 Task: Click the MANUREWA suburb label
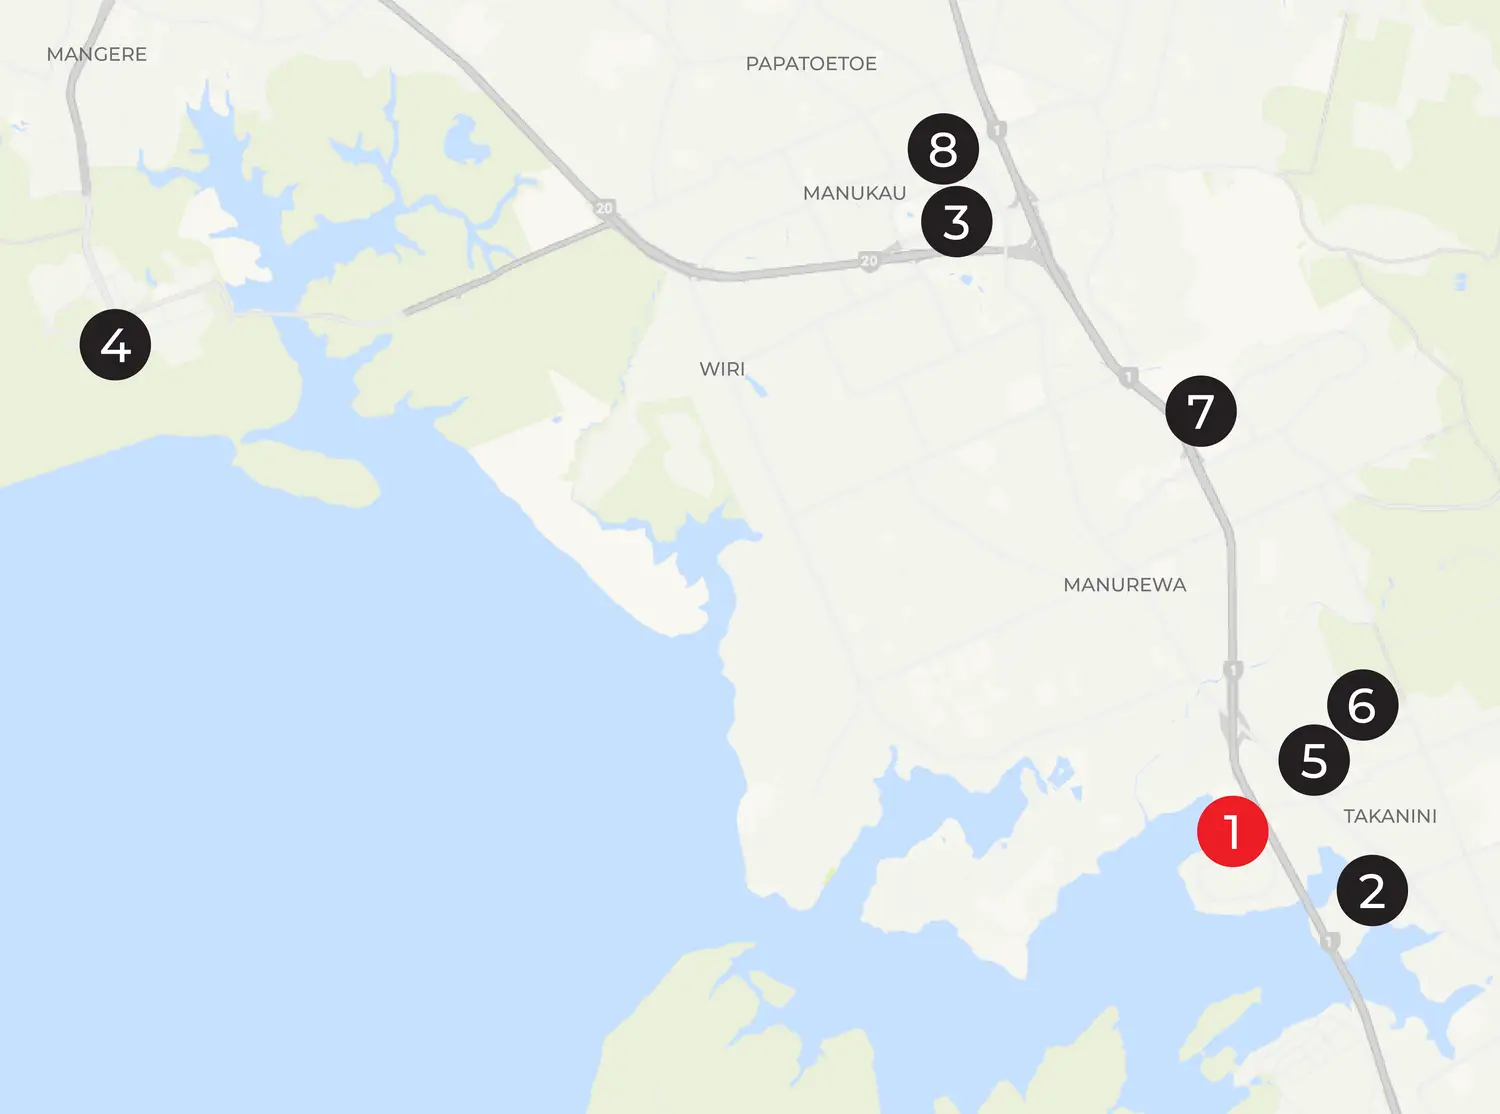pos(1125,585)
